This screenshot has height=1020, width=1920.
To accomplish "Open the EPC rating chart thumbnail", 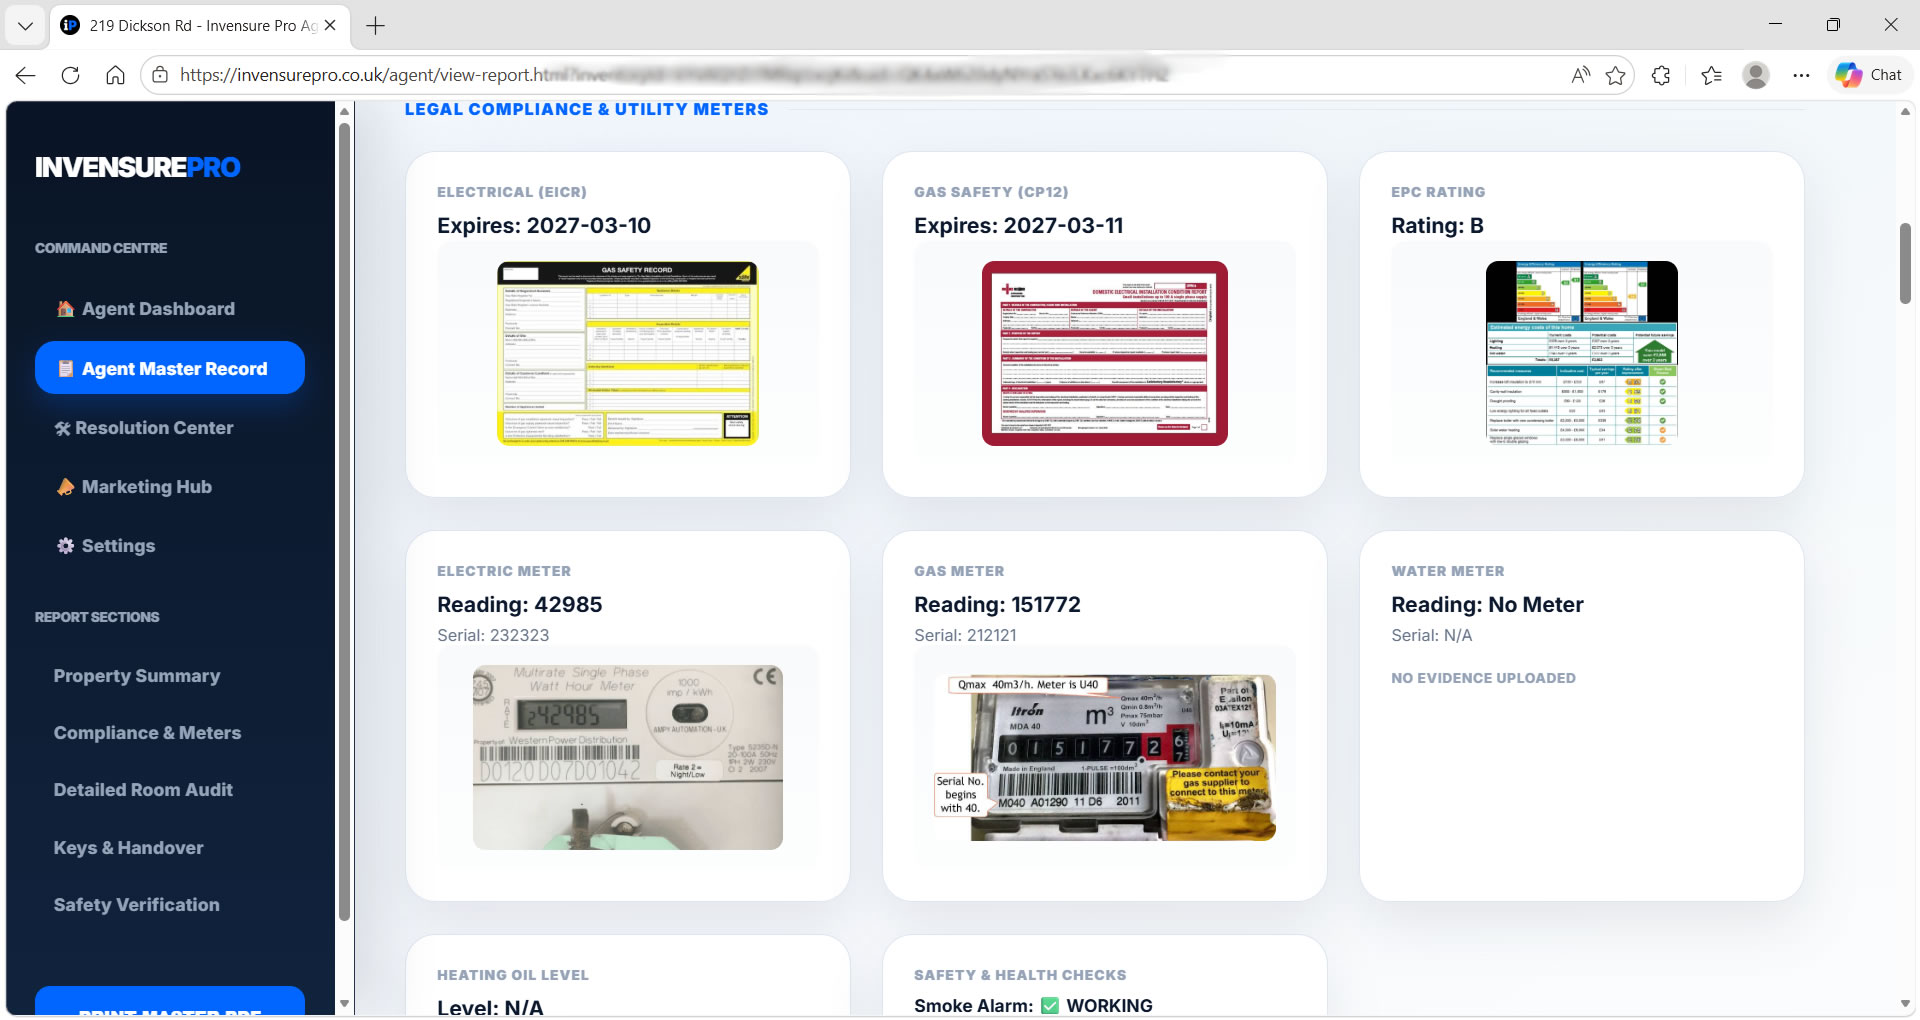I will click(1582, 353).
